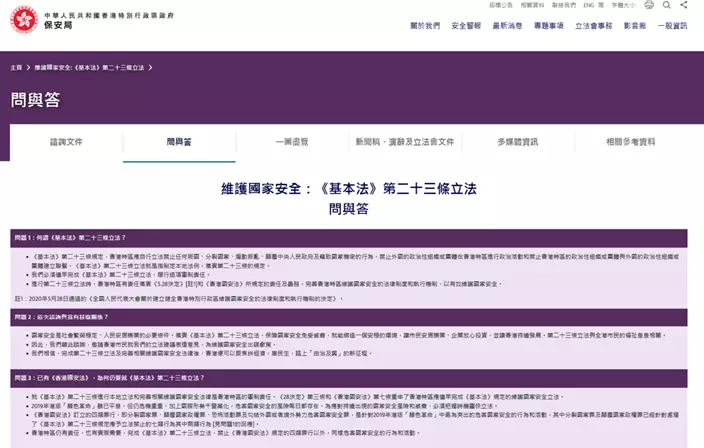Open the 相關參考資料 tab
Viewport: 704px width, 448px height.
[630, 142]
